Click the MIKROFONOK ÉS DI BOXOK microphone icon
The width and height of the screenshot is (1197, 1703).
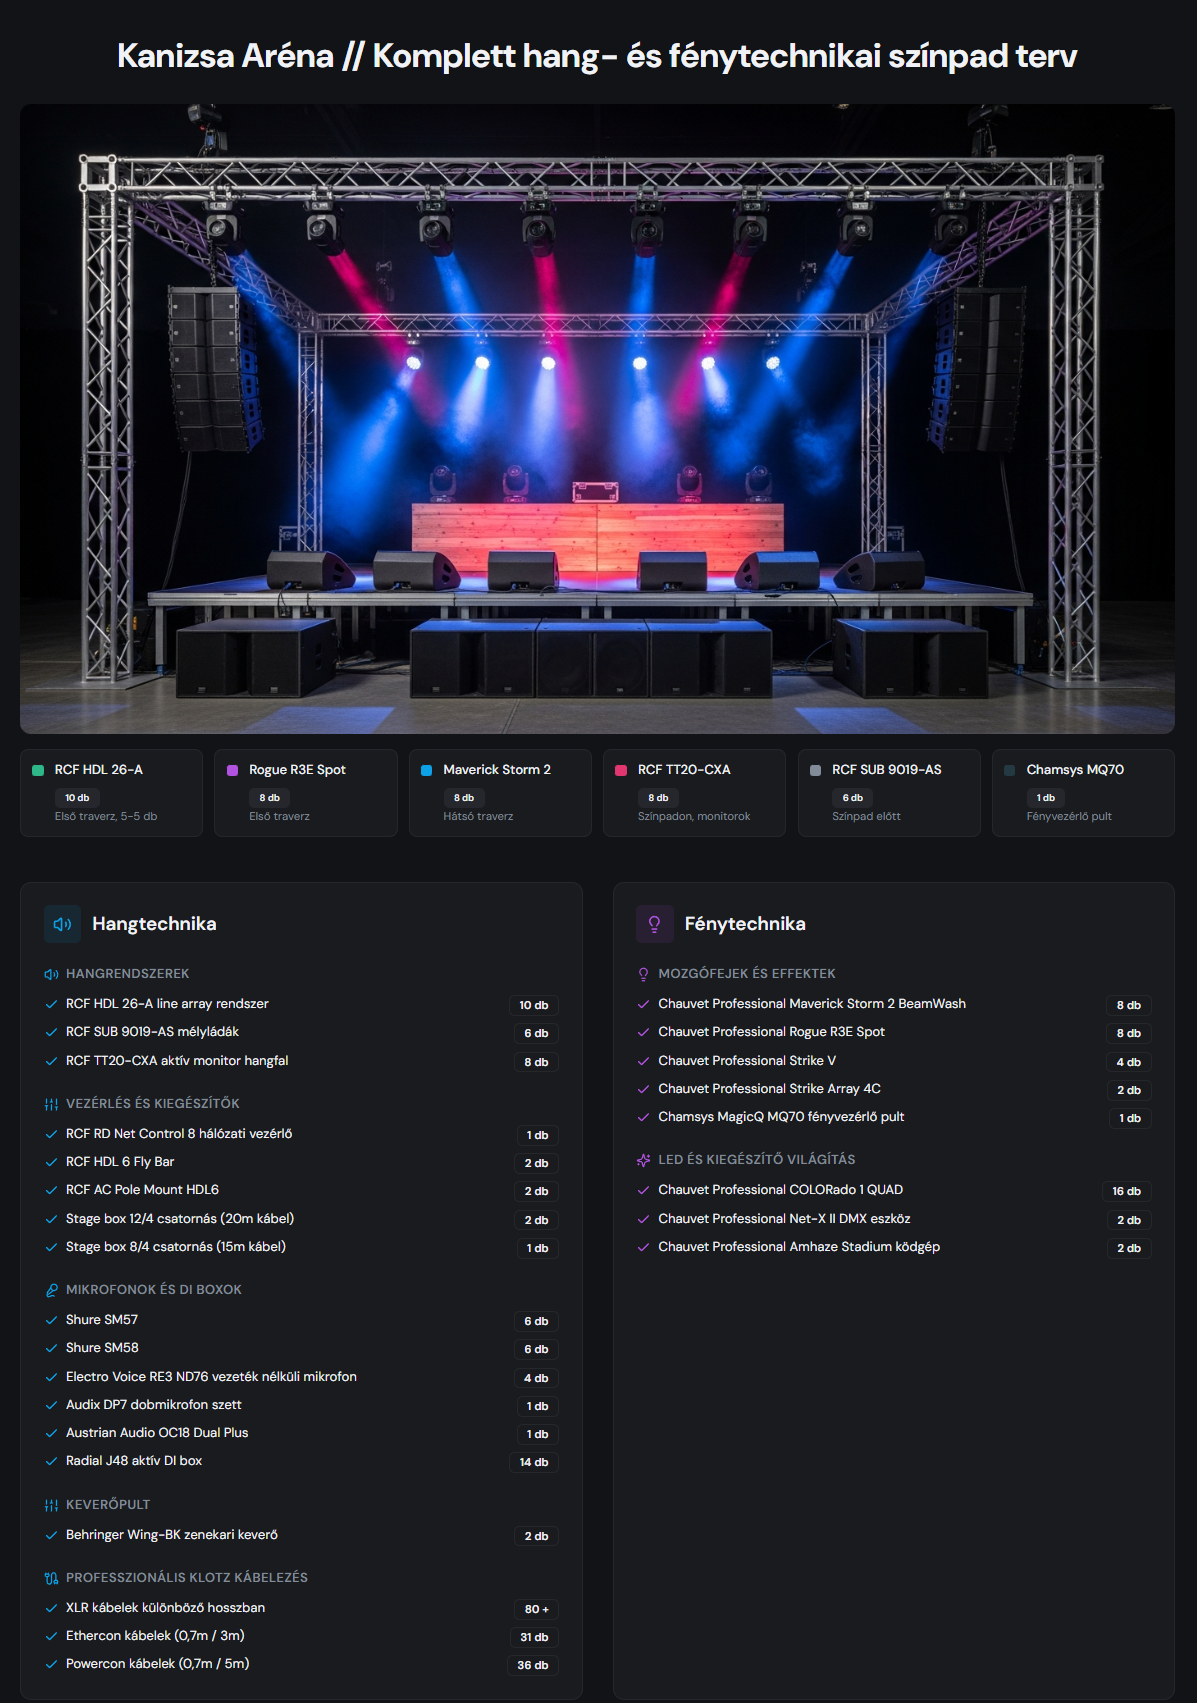pyautogui.click(x=51, y=1290)
